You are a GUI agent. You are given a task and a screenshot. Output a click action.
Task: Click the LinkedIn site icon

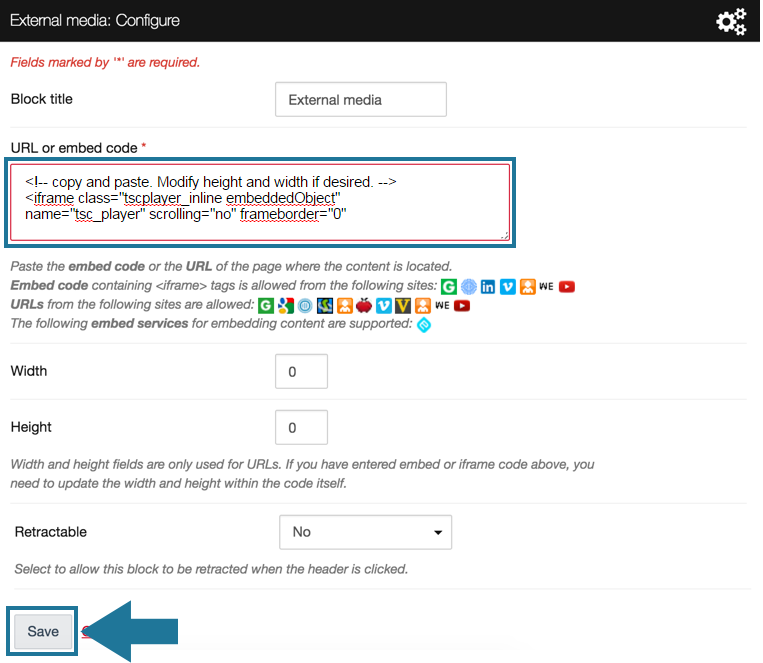pos(488,286)
